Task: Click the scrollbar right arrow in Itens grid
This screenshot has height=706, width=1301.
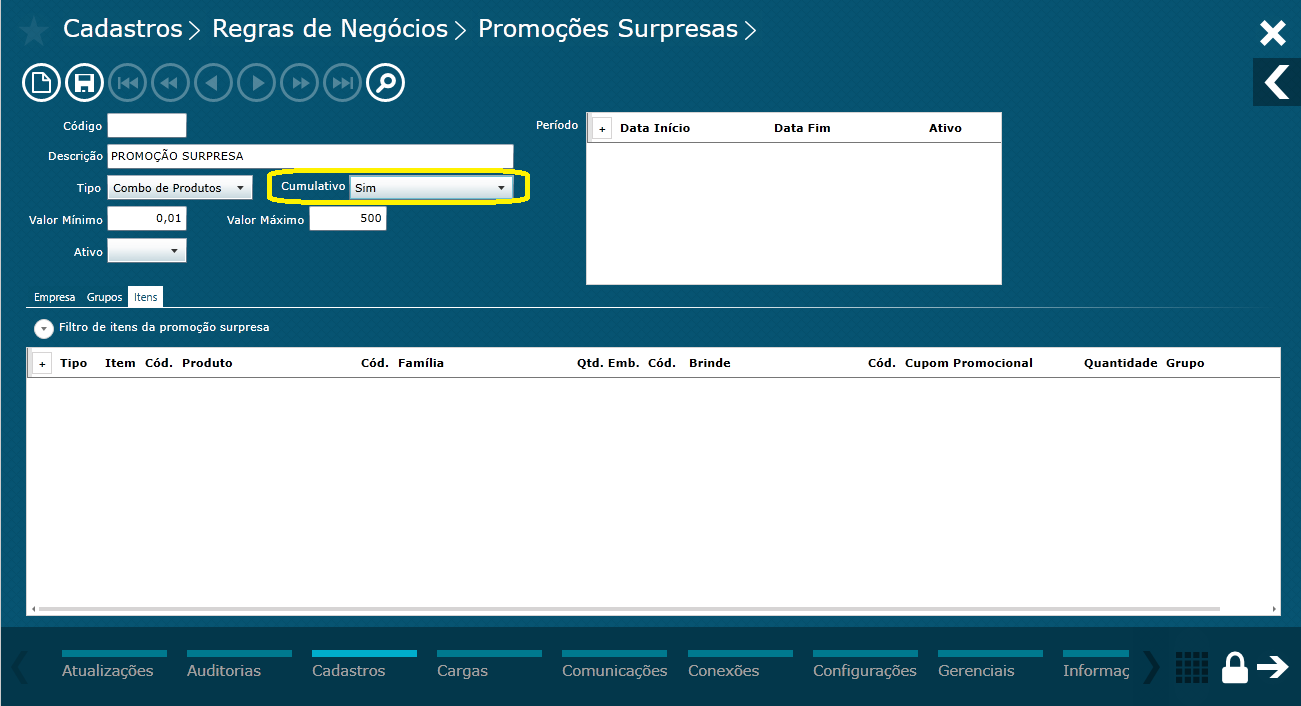Action: pos(1274,609)
